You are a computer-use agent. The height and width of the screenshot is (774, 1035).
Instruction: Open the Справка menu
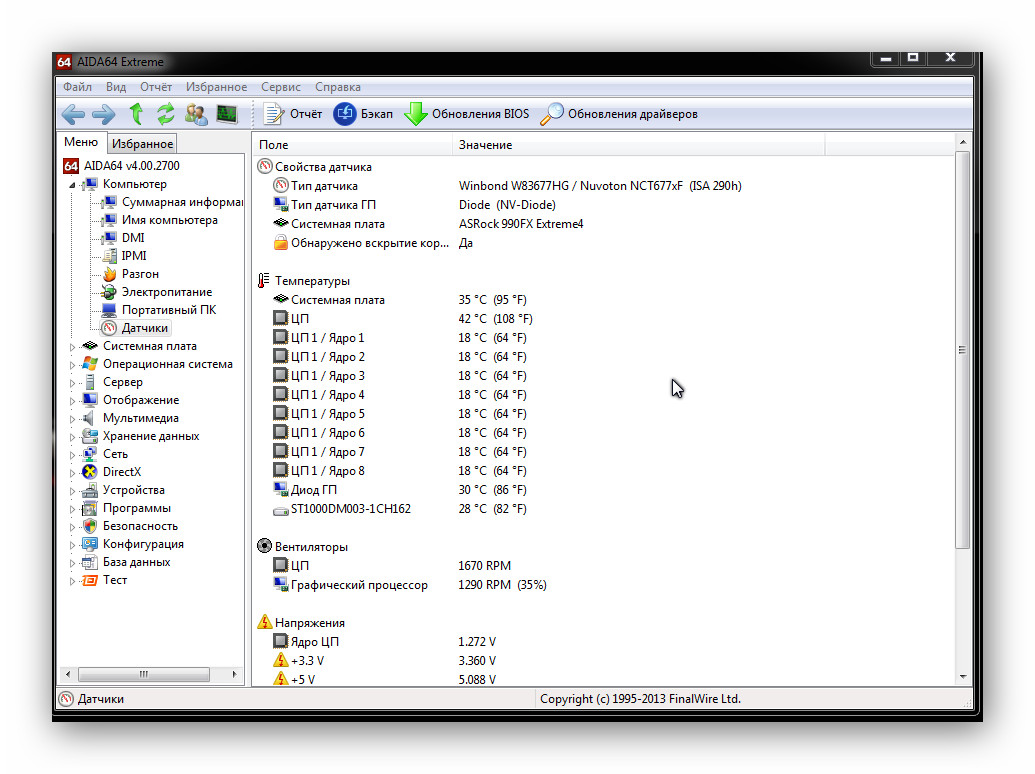click(x=338, y=87)
